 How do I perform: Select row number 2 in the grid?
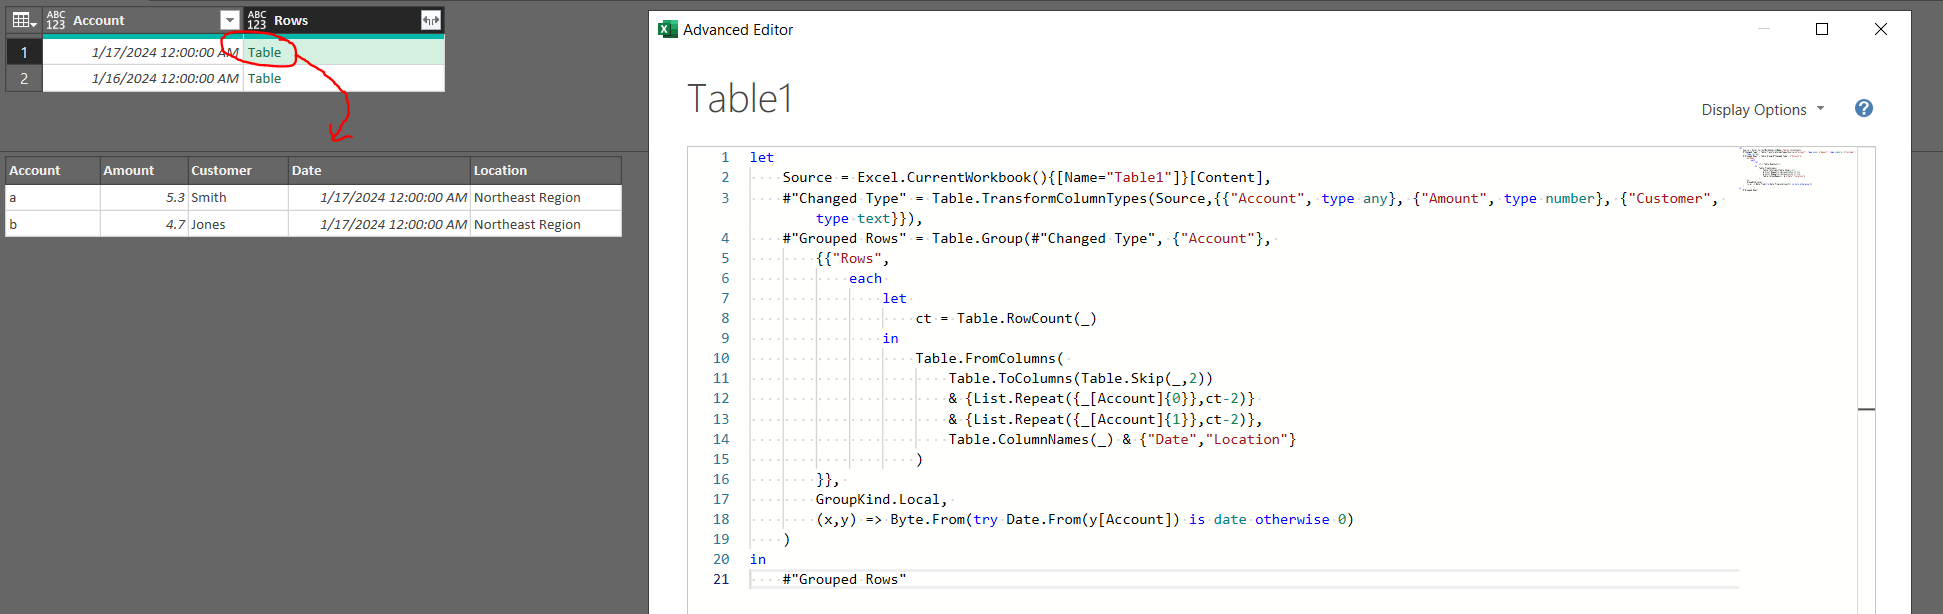[24, 78]
